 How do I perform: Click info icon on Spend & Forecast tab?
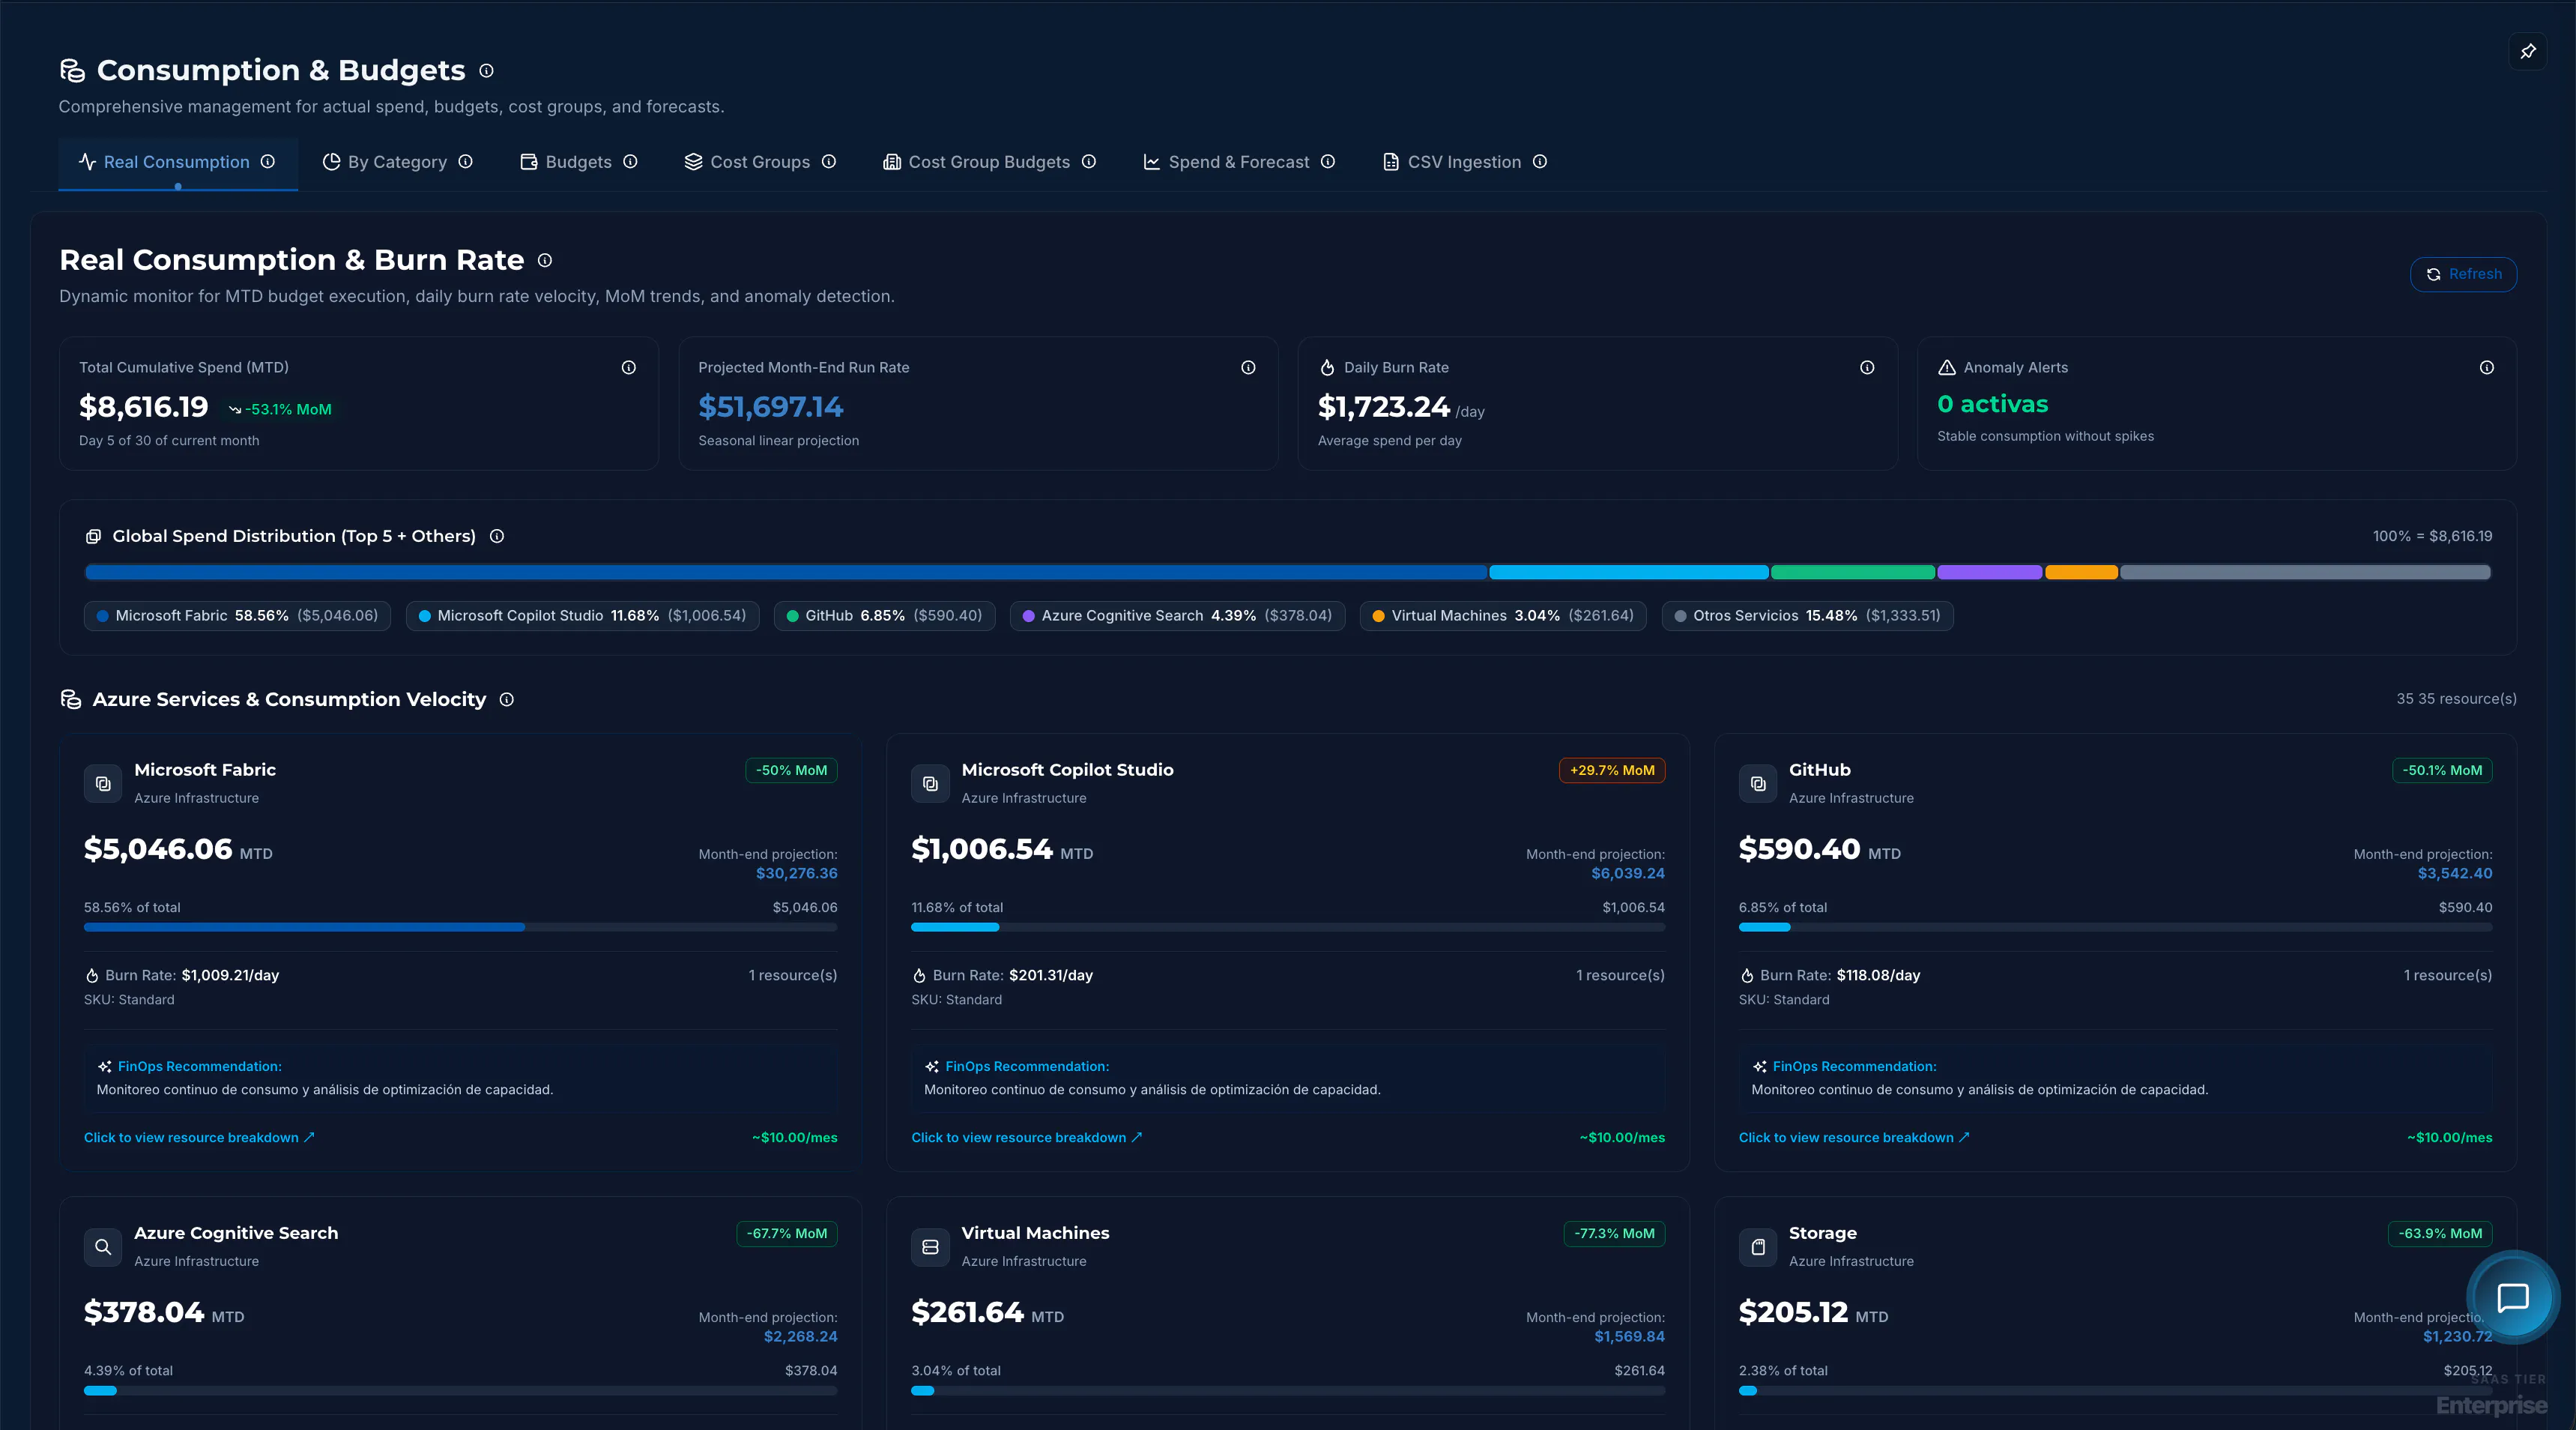click(1328, 161)
